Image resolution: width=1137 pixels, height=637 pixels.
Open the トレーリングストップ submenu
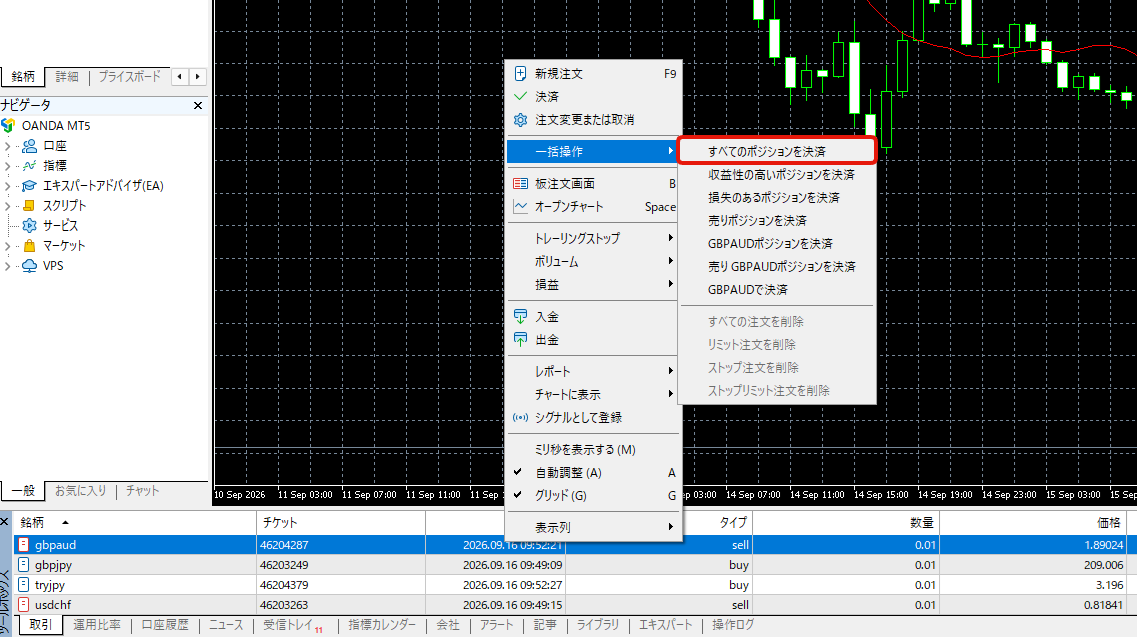click(594, 238)
